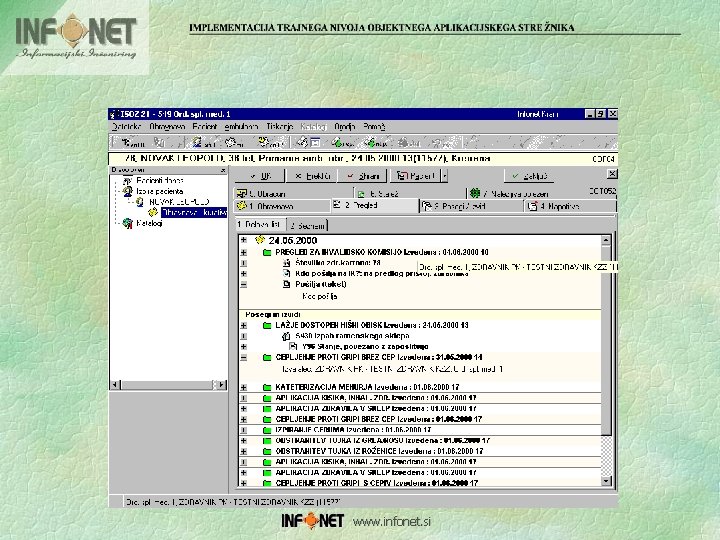Open the dropdown arrow next to Papir button
The width and height of the screenshot is (720, 540).
tap(444, 176)
